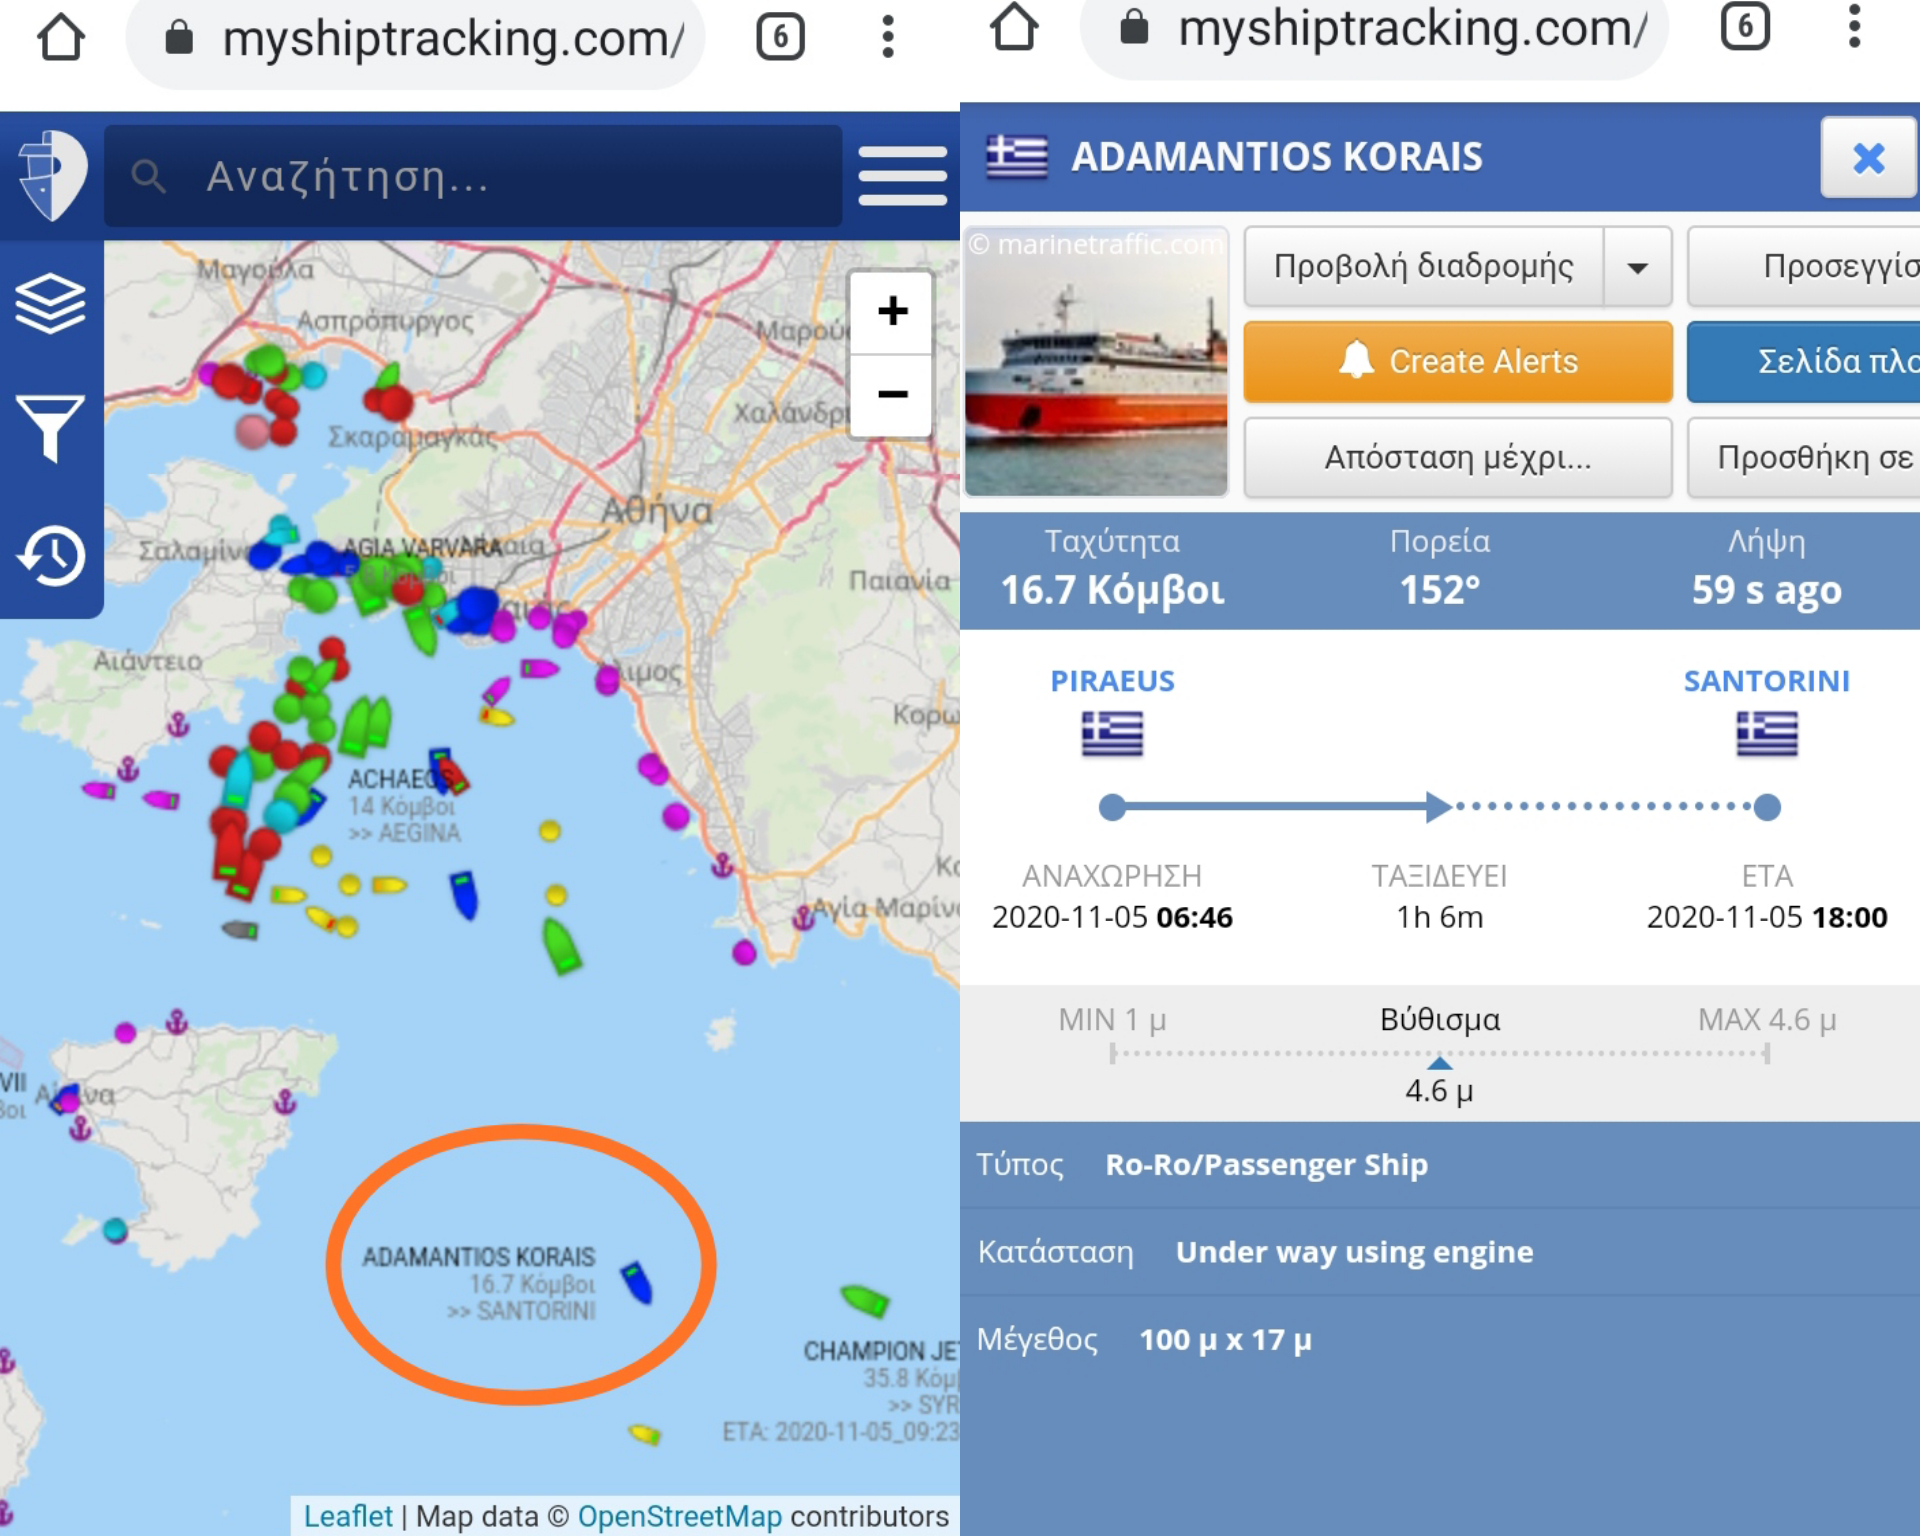Click the large green vessel in Saronic gulf
This screenshot has width=1920, height=1536.
tap(561, 946)
